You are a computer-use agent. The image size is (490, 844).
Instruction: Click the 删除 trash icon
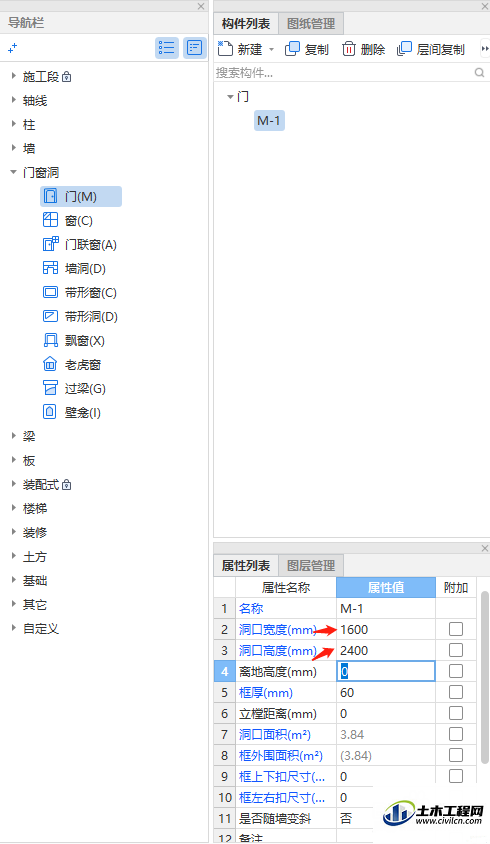(x=348, y=49)
